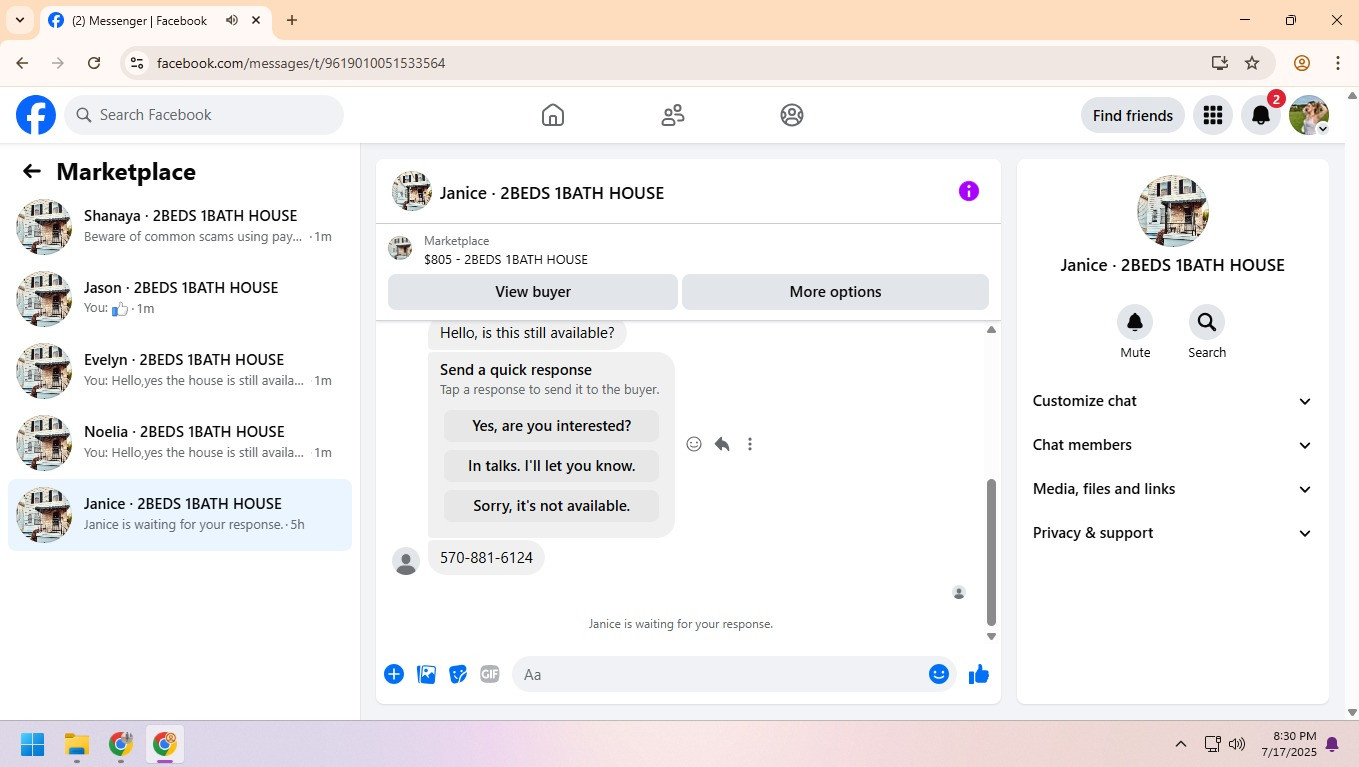Click the Aa message input field
The image size is (1359, 767).
[x=734, y=674]
